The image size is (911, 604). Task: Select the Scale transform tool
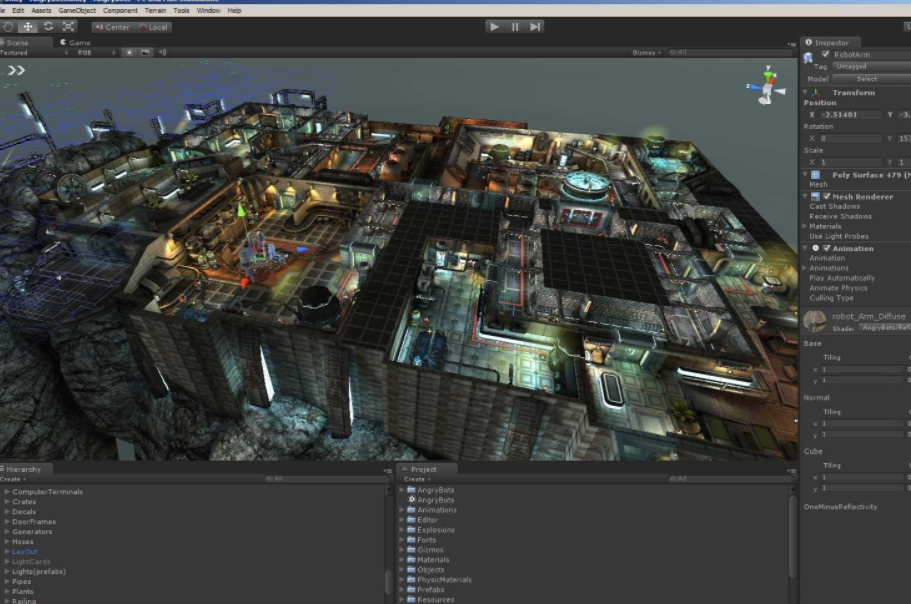click(69, 27)
